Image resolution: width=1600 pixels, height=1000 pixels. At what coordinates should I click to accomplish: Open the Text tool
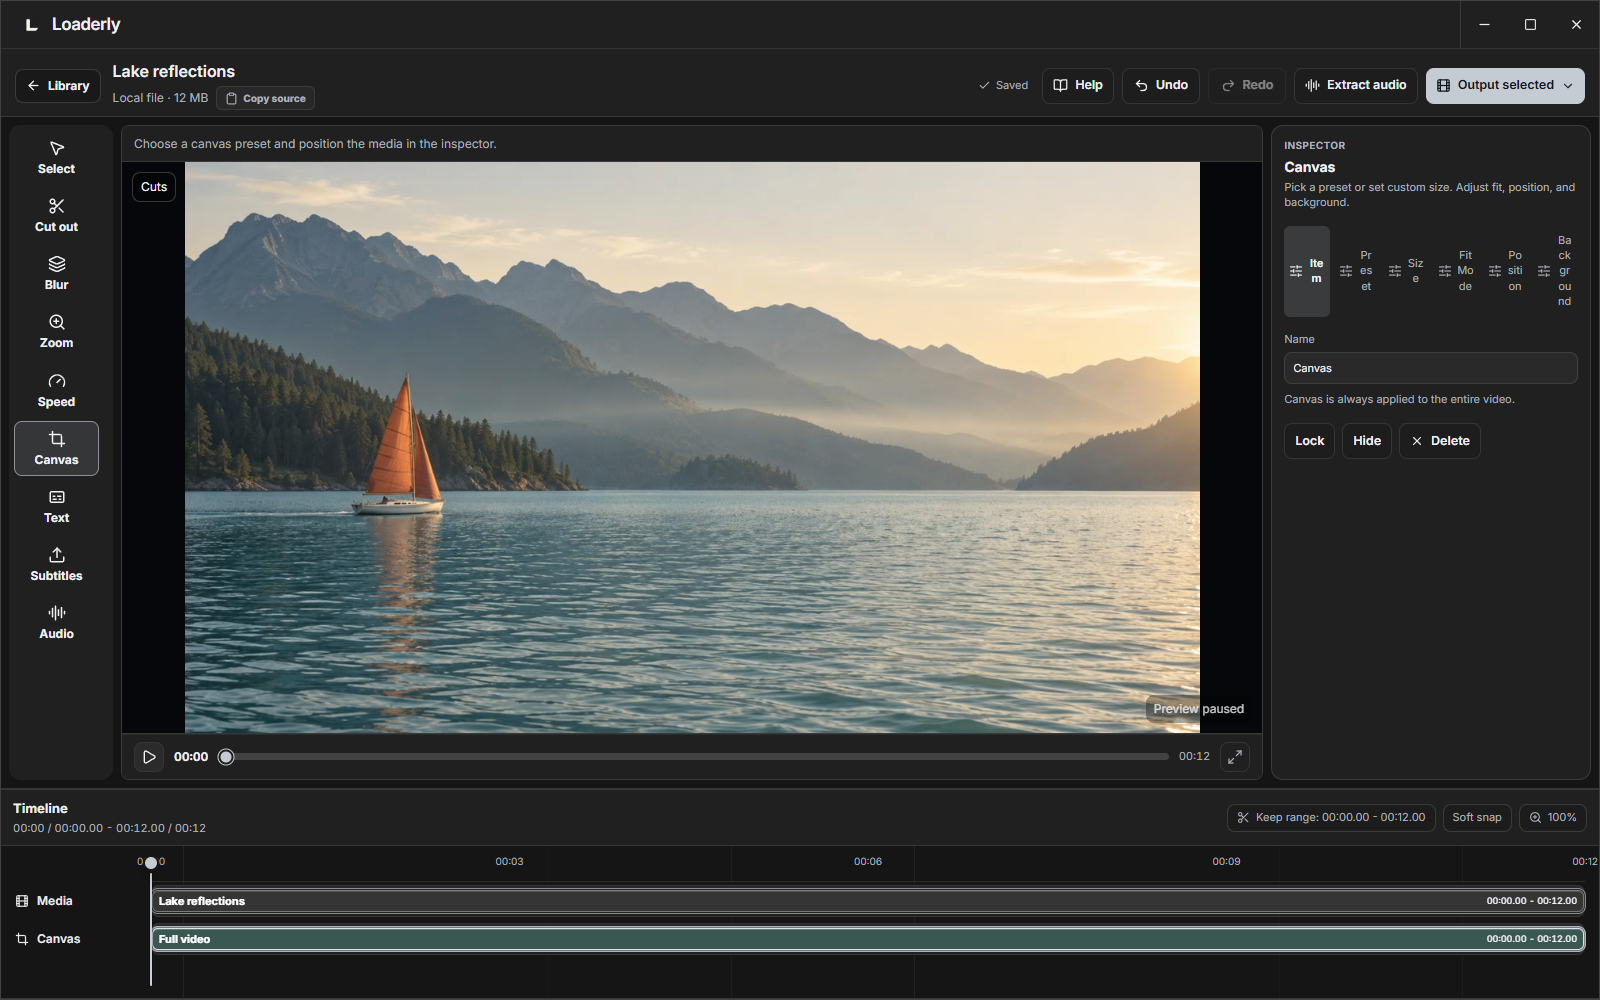(56, 507)
